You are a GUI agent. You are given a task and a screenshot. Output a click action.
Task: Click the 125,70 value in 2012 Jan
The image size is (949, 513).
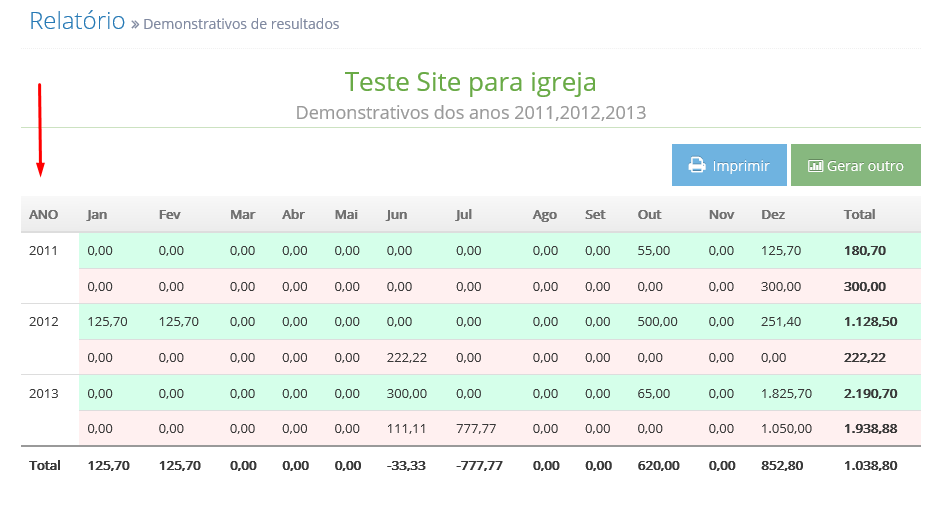click(107, 322)
